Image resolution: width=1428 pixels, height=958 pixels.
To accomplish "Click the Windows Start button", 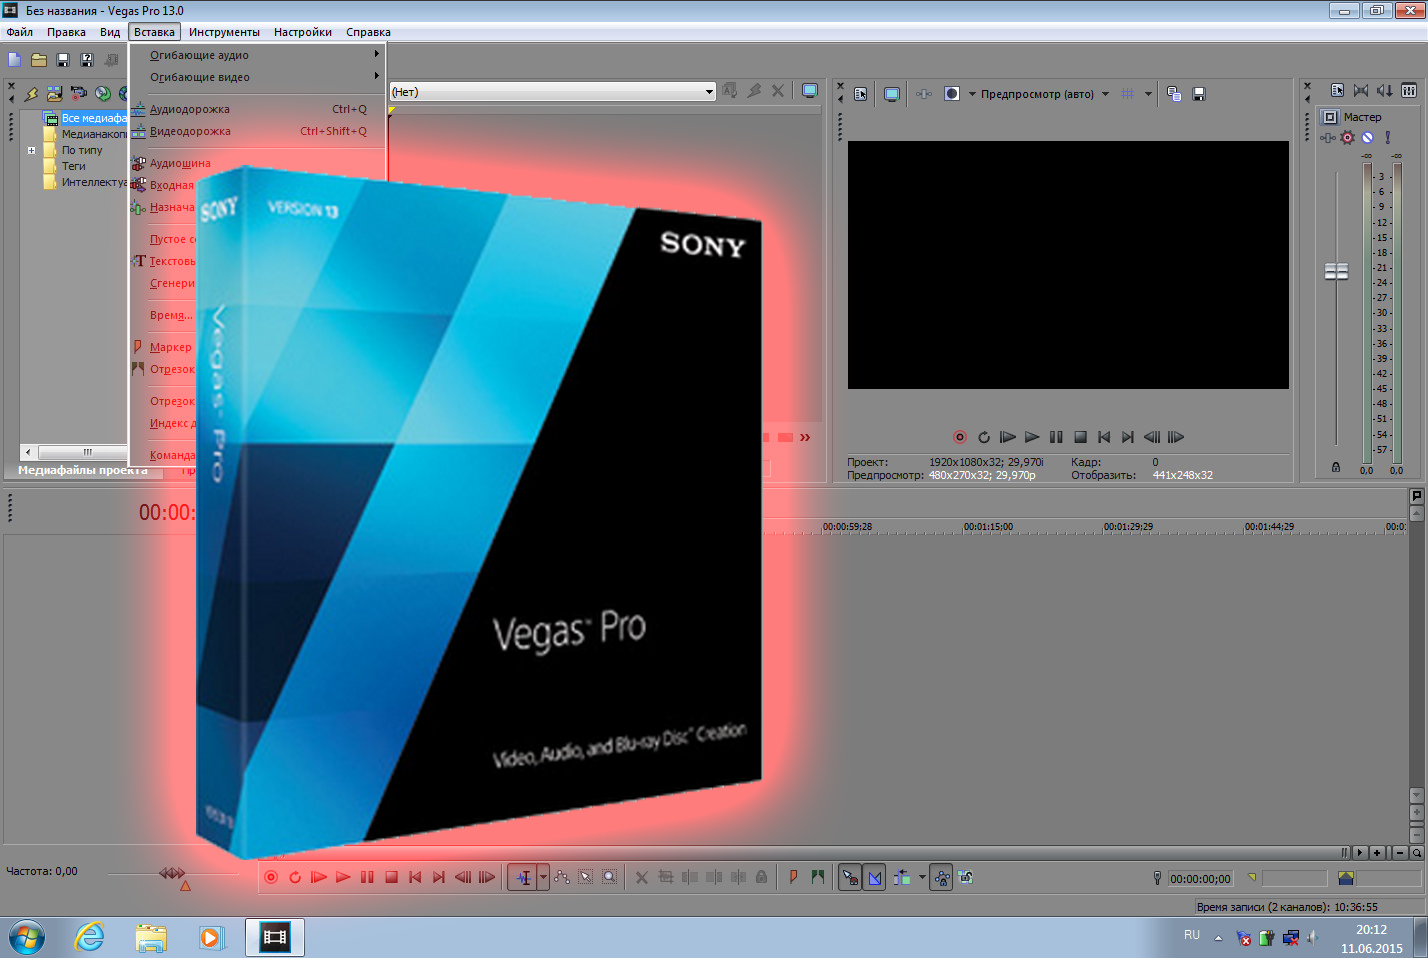I will pyautogui.click(x=27, y=938).
